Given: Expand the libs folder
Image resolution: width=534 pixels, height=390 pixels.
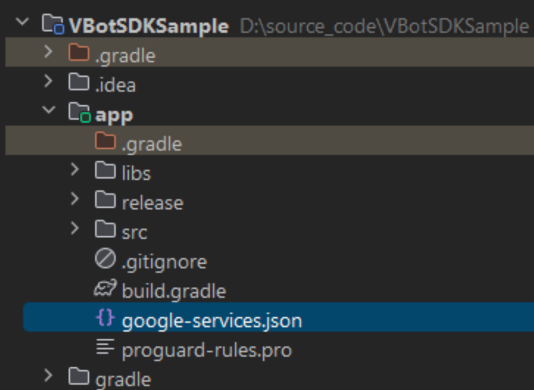Looking at the screenshot, I should point(75,169).
